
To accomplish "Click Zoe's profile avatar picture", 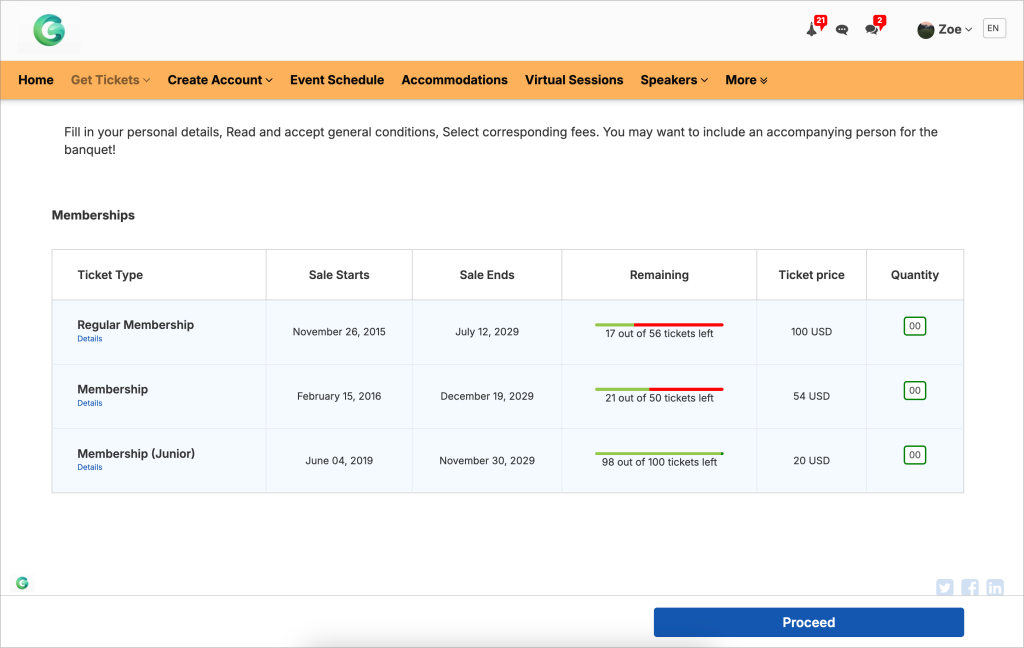I will [926, 29].
